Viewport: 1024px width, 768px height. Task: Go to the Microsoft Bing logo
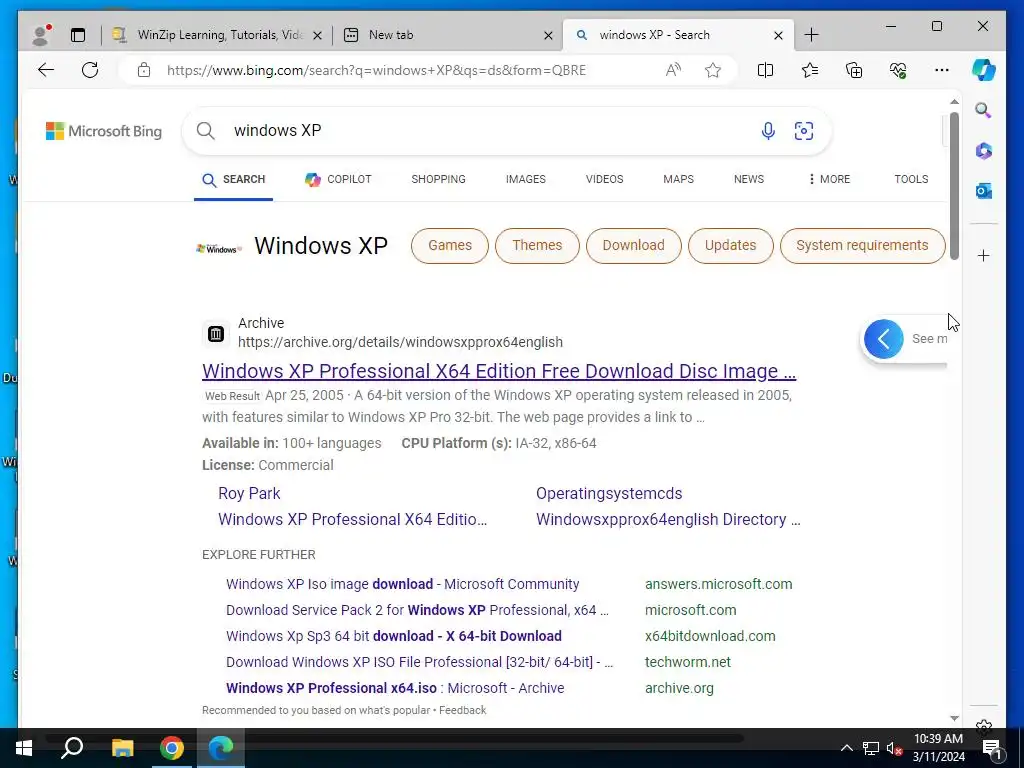pos(104,131)
